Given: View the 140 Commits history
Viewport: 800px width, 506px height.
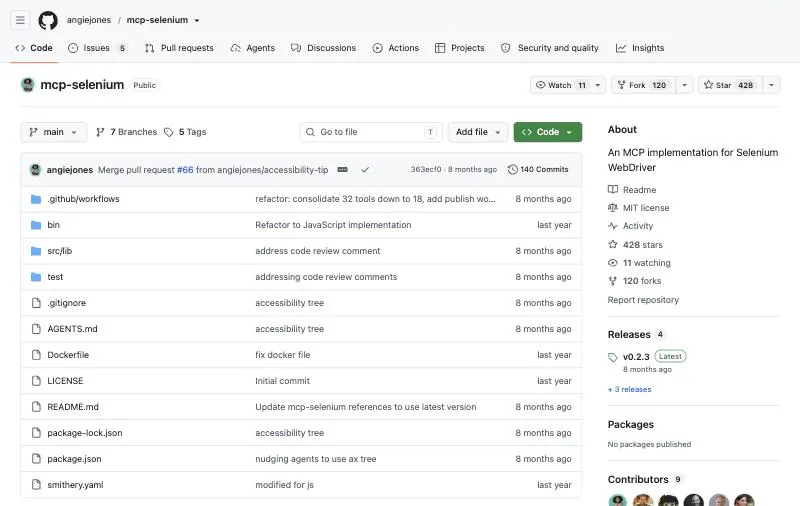Looking at the screenshot, I should (x=538, y=169).
